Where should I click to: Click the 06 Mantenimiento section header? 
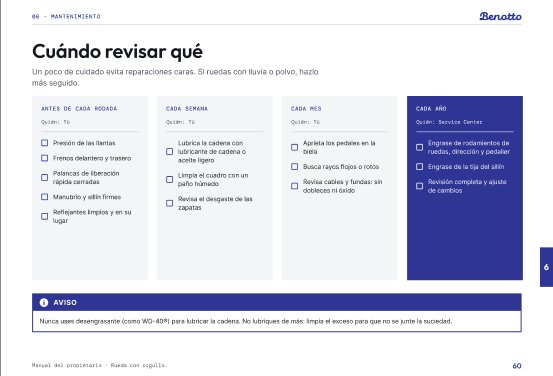click(x=66, y=17)
